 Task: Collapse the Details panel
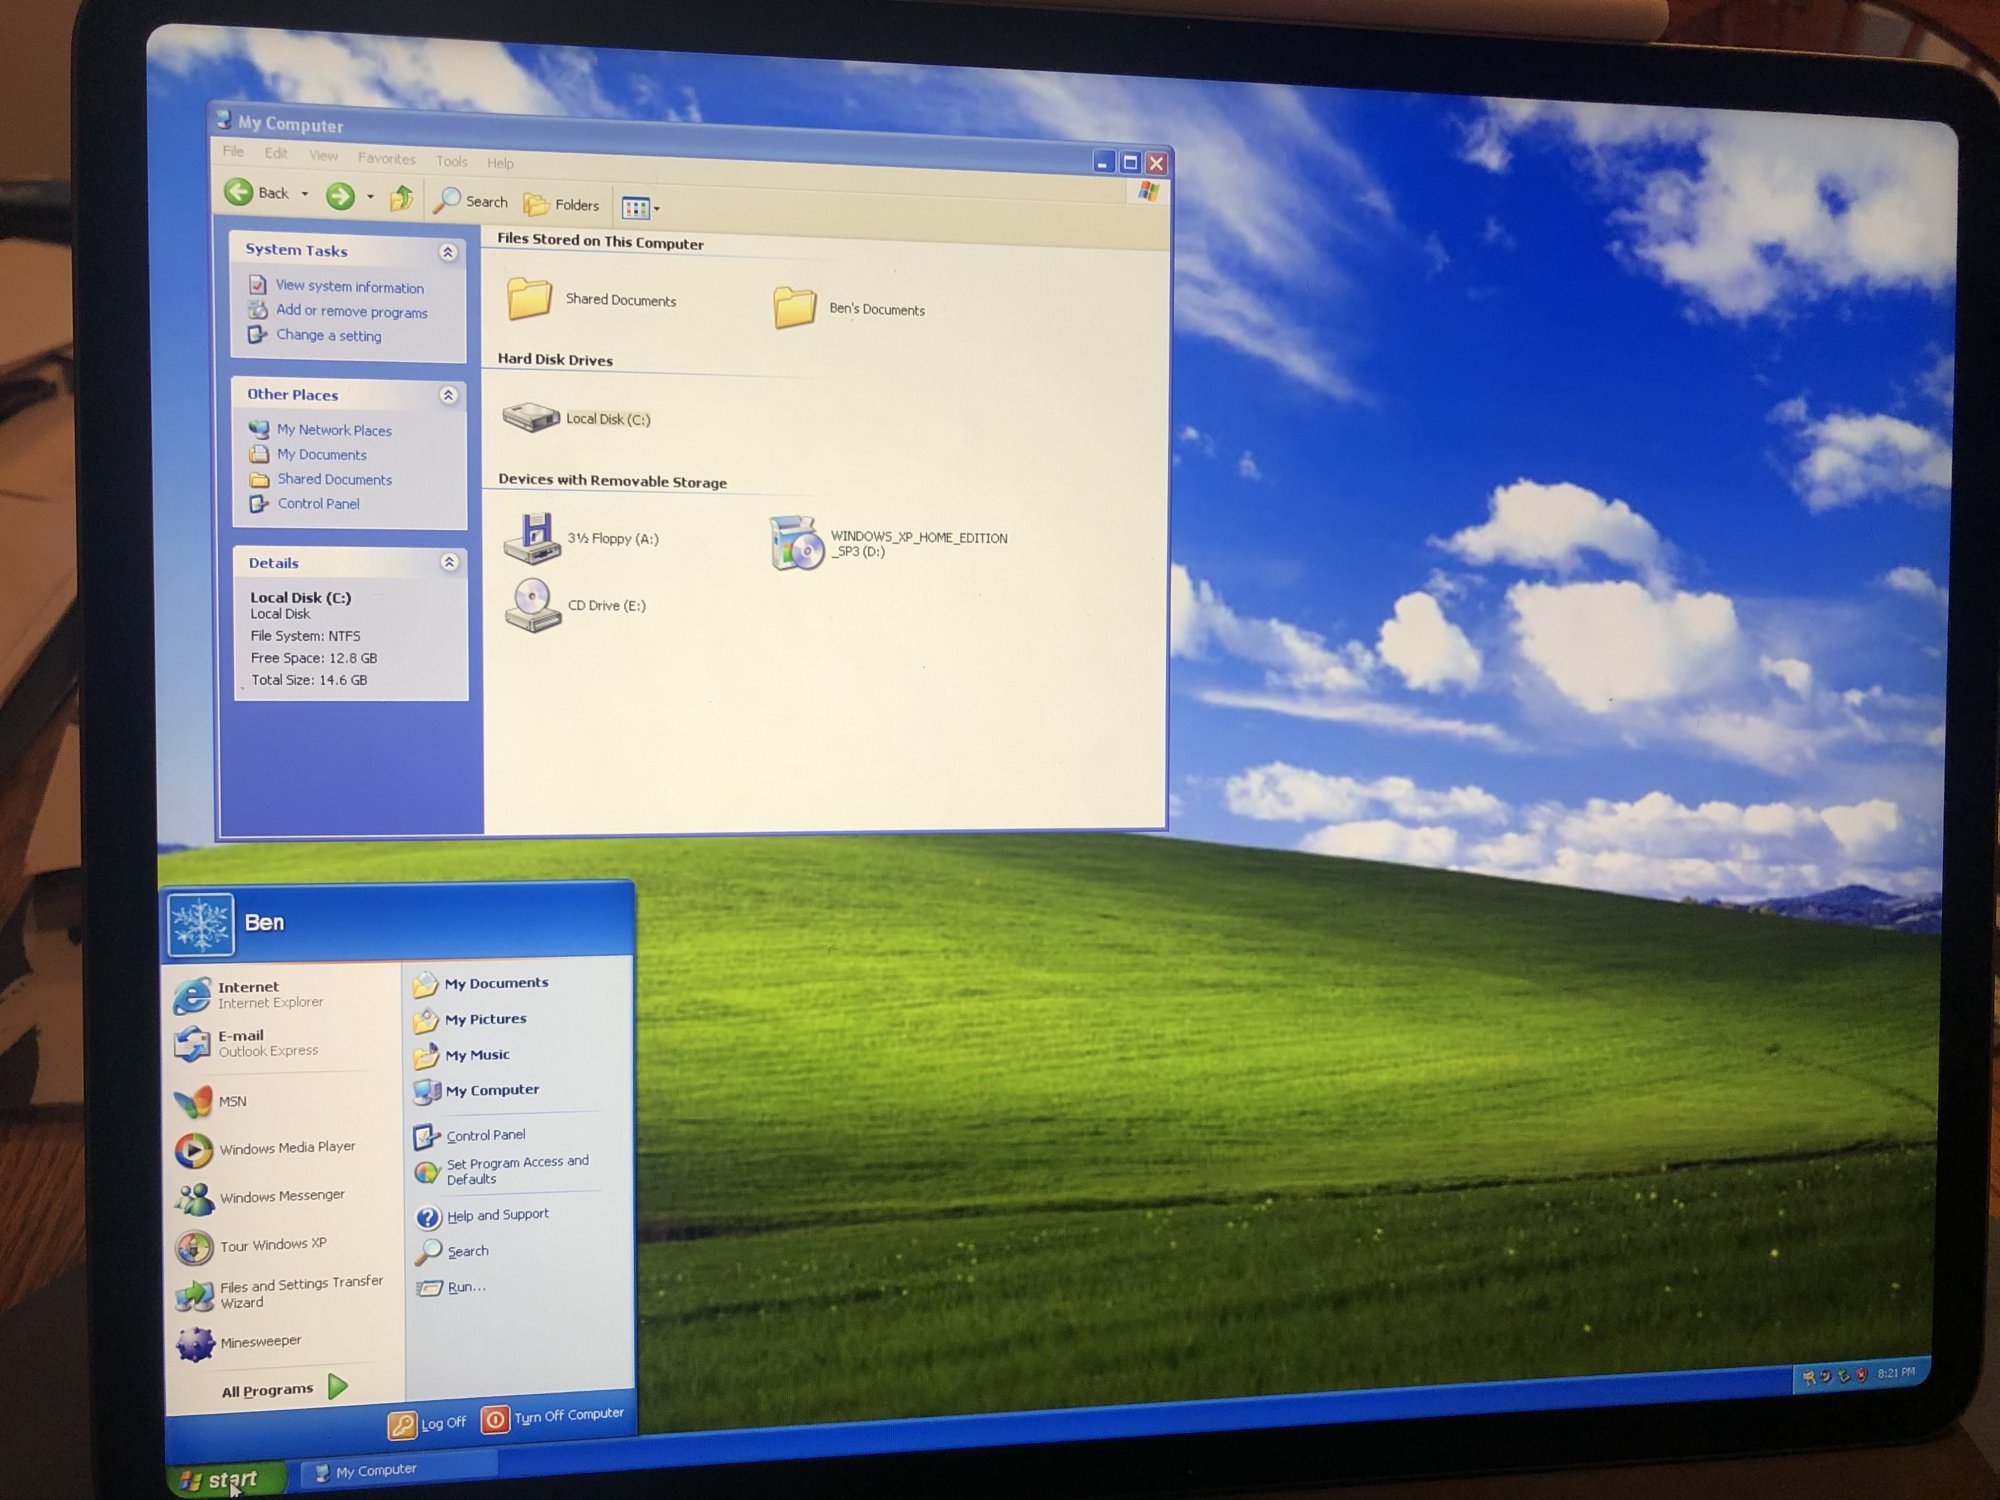coord(450,562)
